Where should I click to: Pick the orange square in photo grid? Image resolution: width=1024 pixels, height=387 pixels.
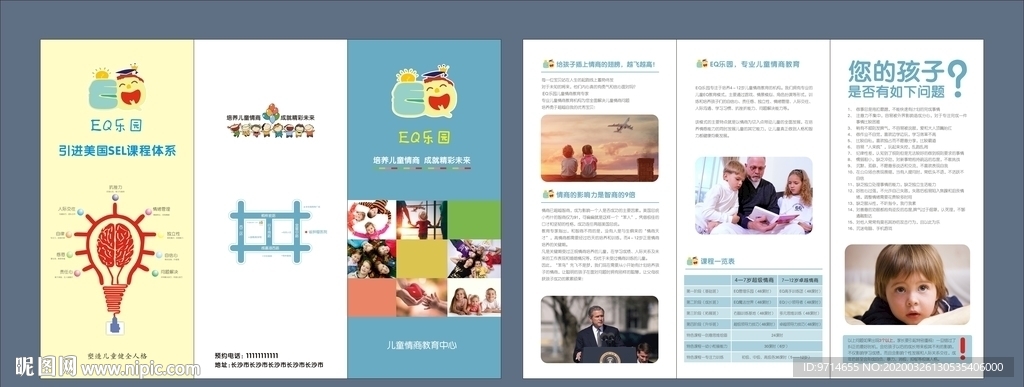(372, 298)
